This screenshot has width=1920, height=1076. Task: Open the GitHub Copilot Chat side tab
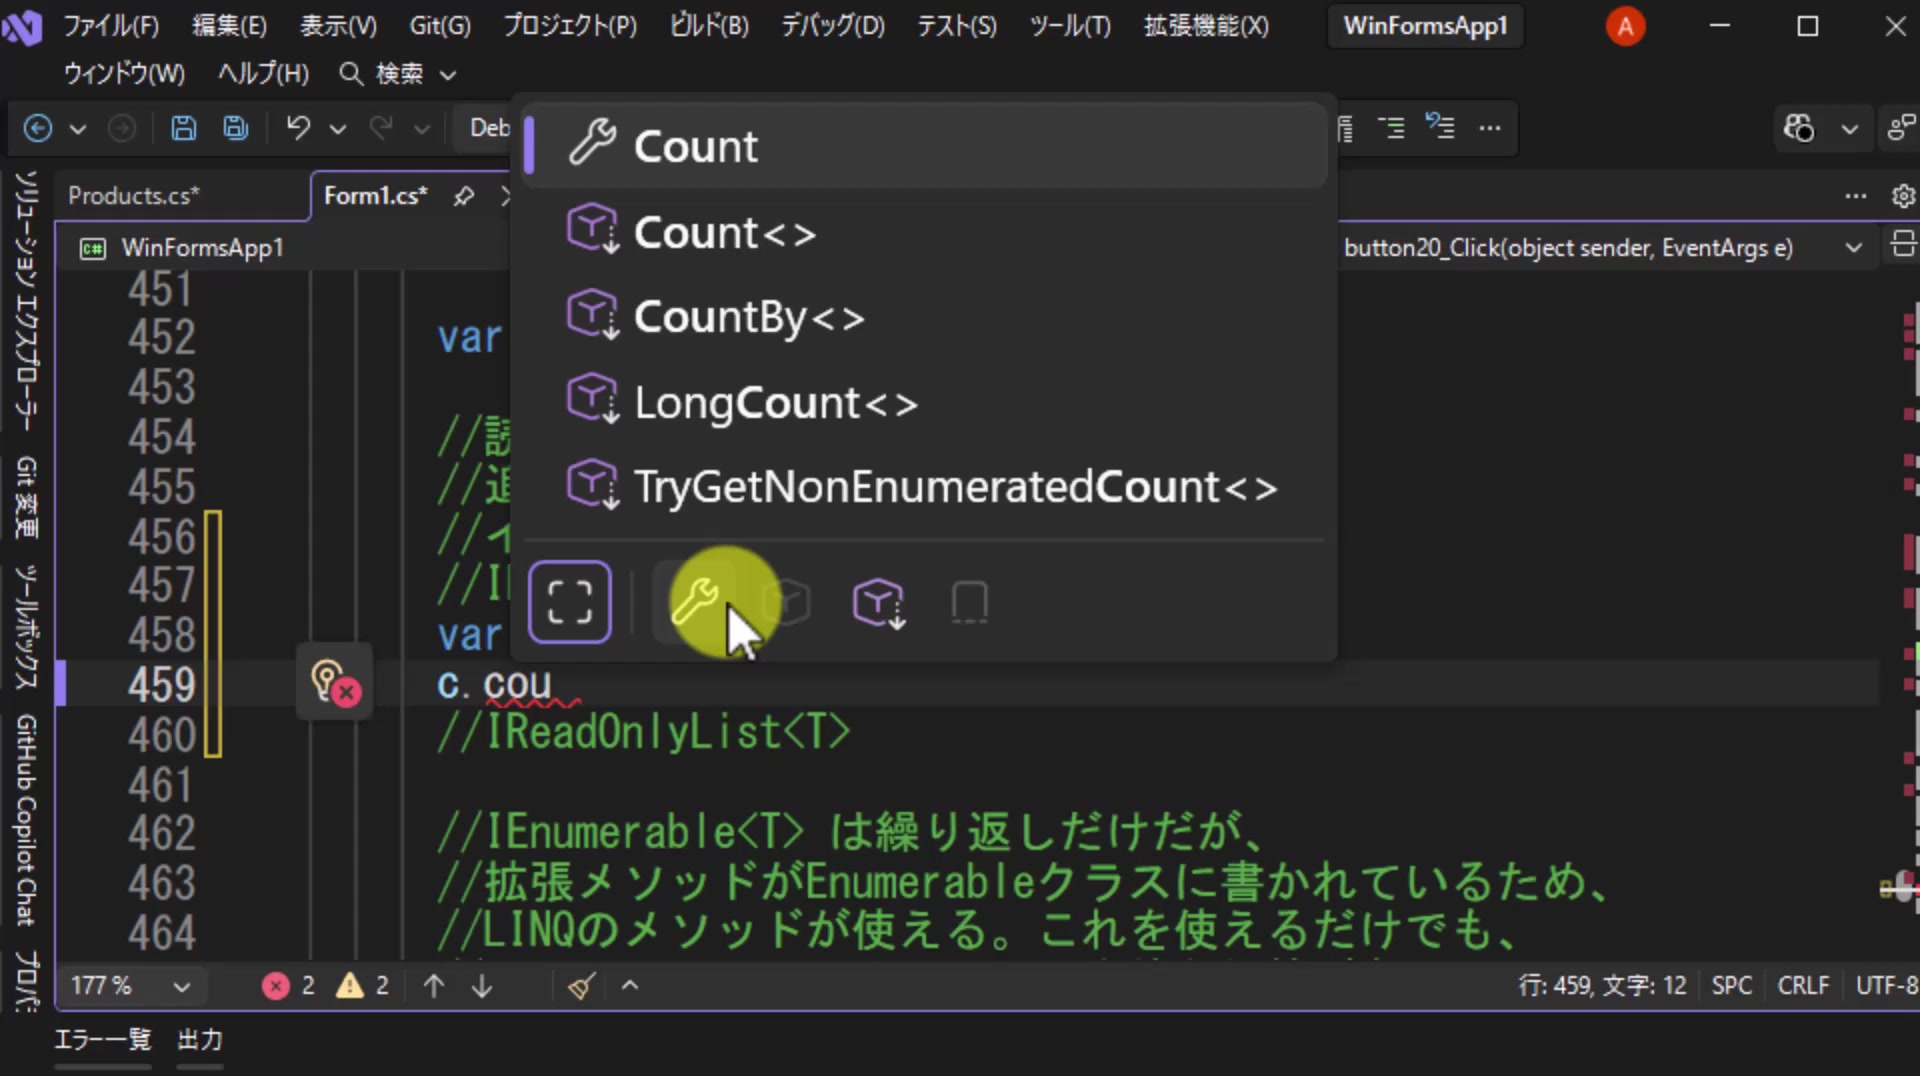27,820
